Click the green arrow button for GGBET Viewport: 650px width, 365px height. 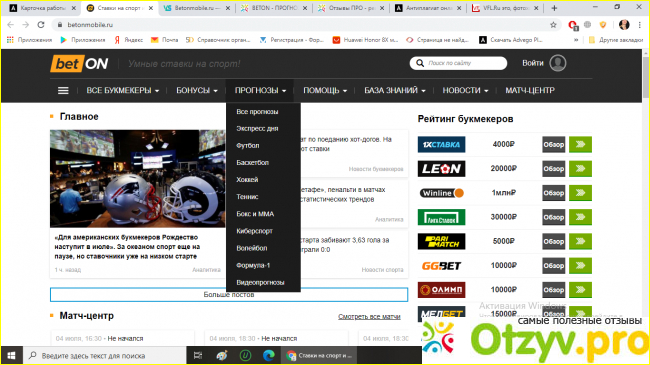[580, 265]
